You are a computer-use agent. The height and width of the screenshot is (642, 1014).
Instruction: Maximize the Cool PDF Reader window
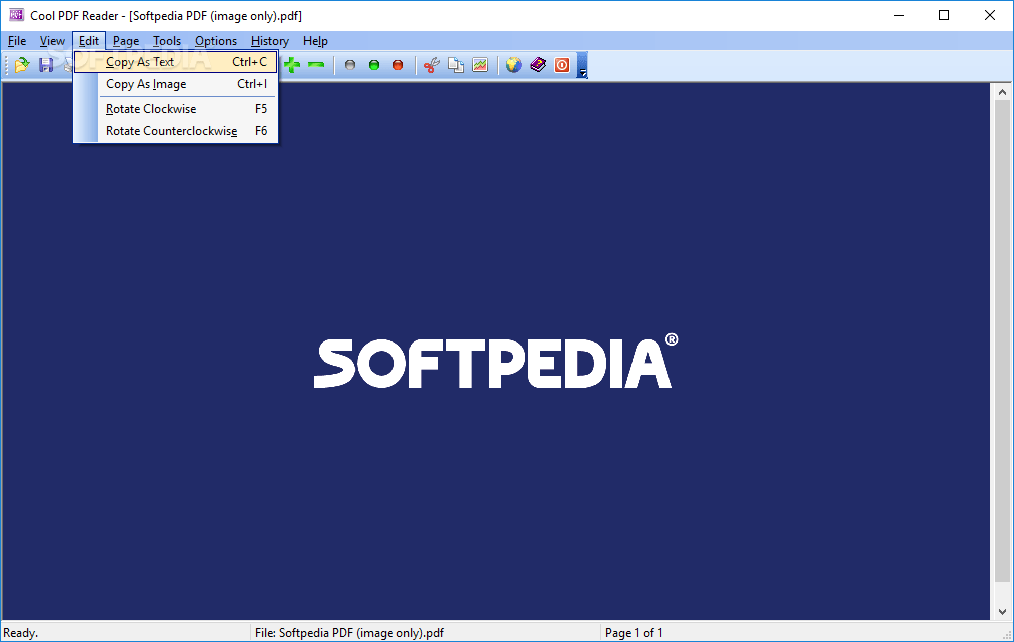coord(944,16)
